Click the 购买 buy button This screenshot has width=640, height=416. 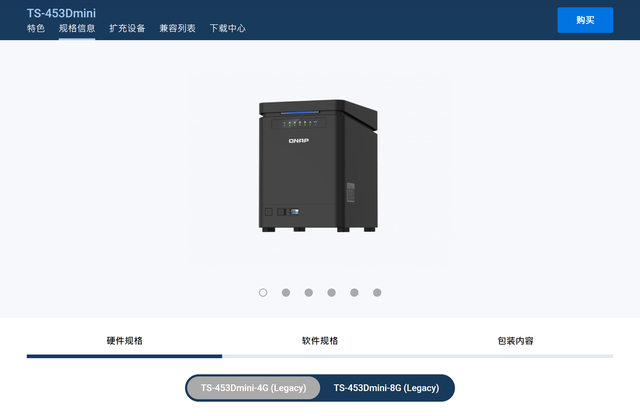coord(585,20)
